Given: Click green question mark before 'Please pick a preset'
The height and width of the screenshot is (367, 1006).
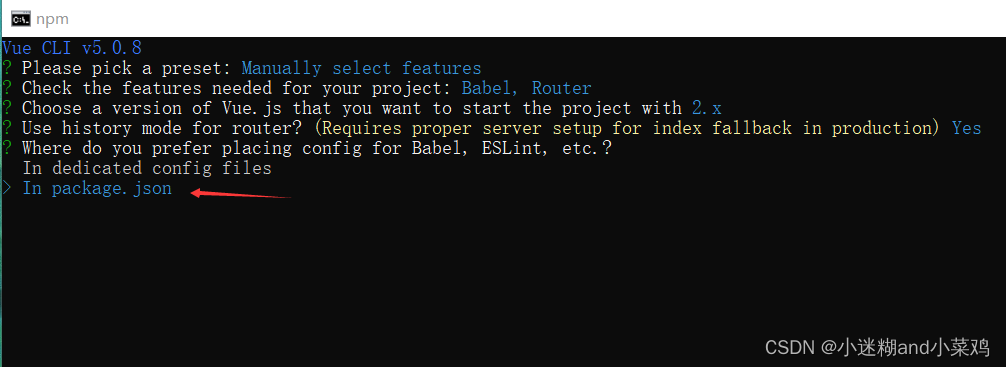Looking at the screenshot, I should pos(6,68).
